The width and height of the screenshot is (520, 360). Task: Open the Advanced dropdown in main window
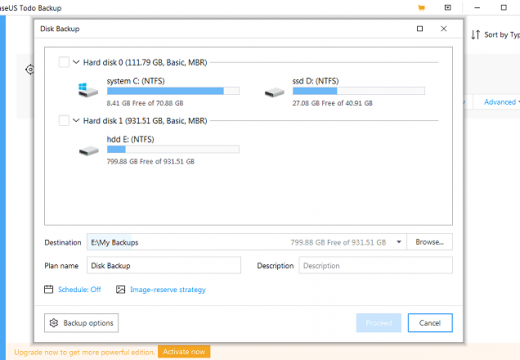[502, 102]
